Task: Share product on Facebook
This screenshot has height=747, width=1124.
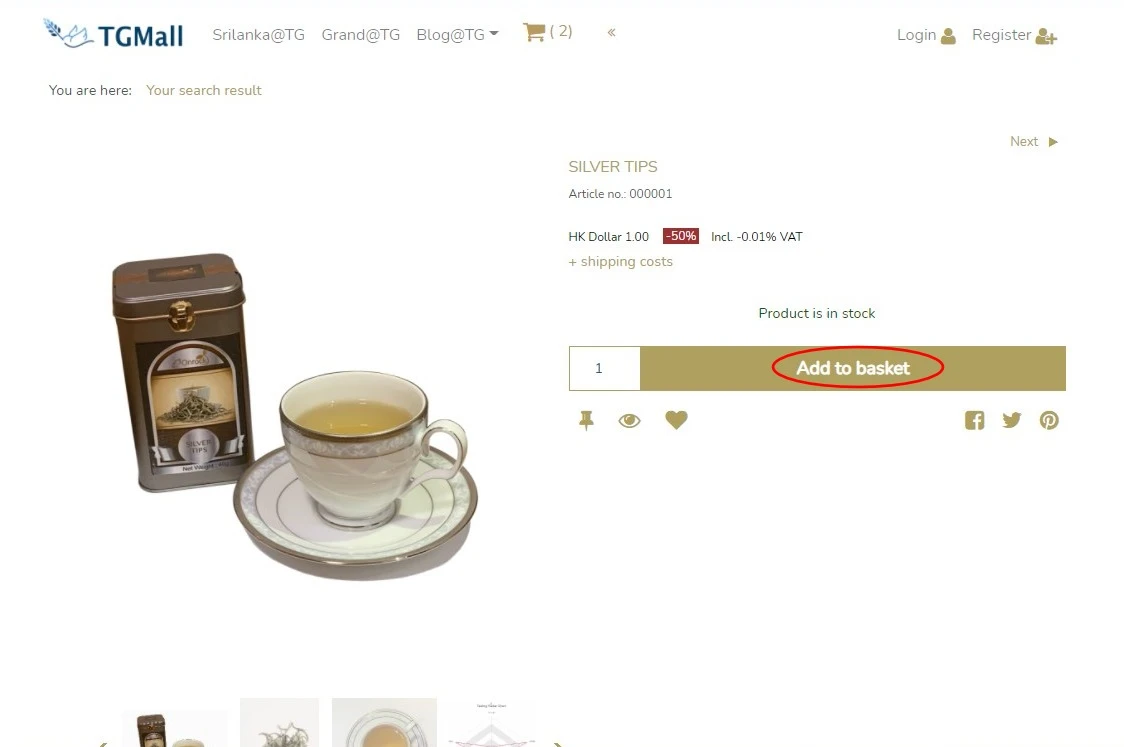Action: coord(974,420)
